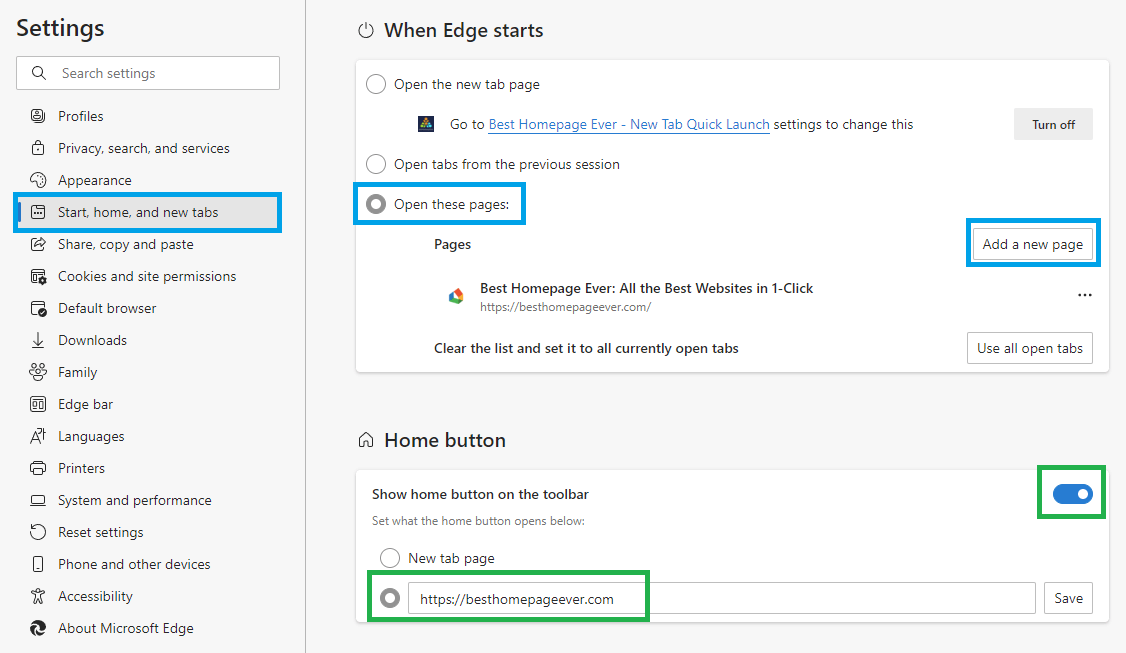Disable the Show home button toggle

click(x=1071, y=493)
